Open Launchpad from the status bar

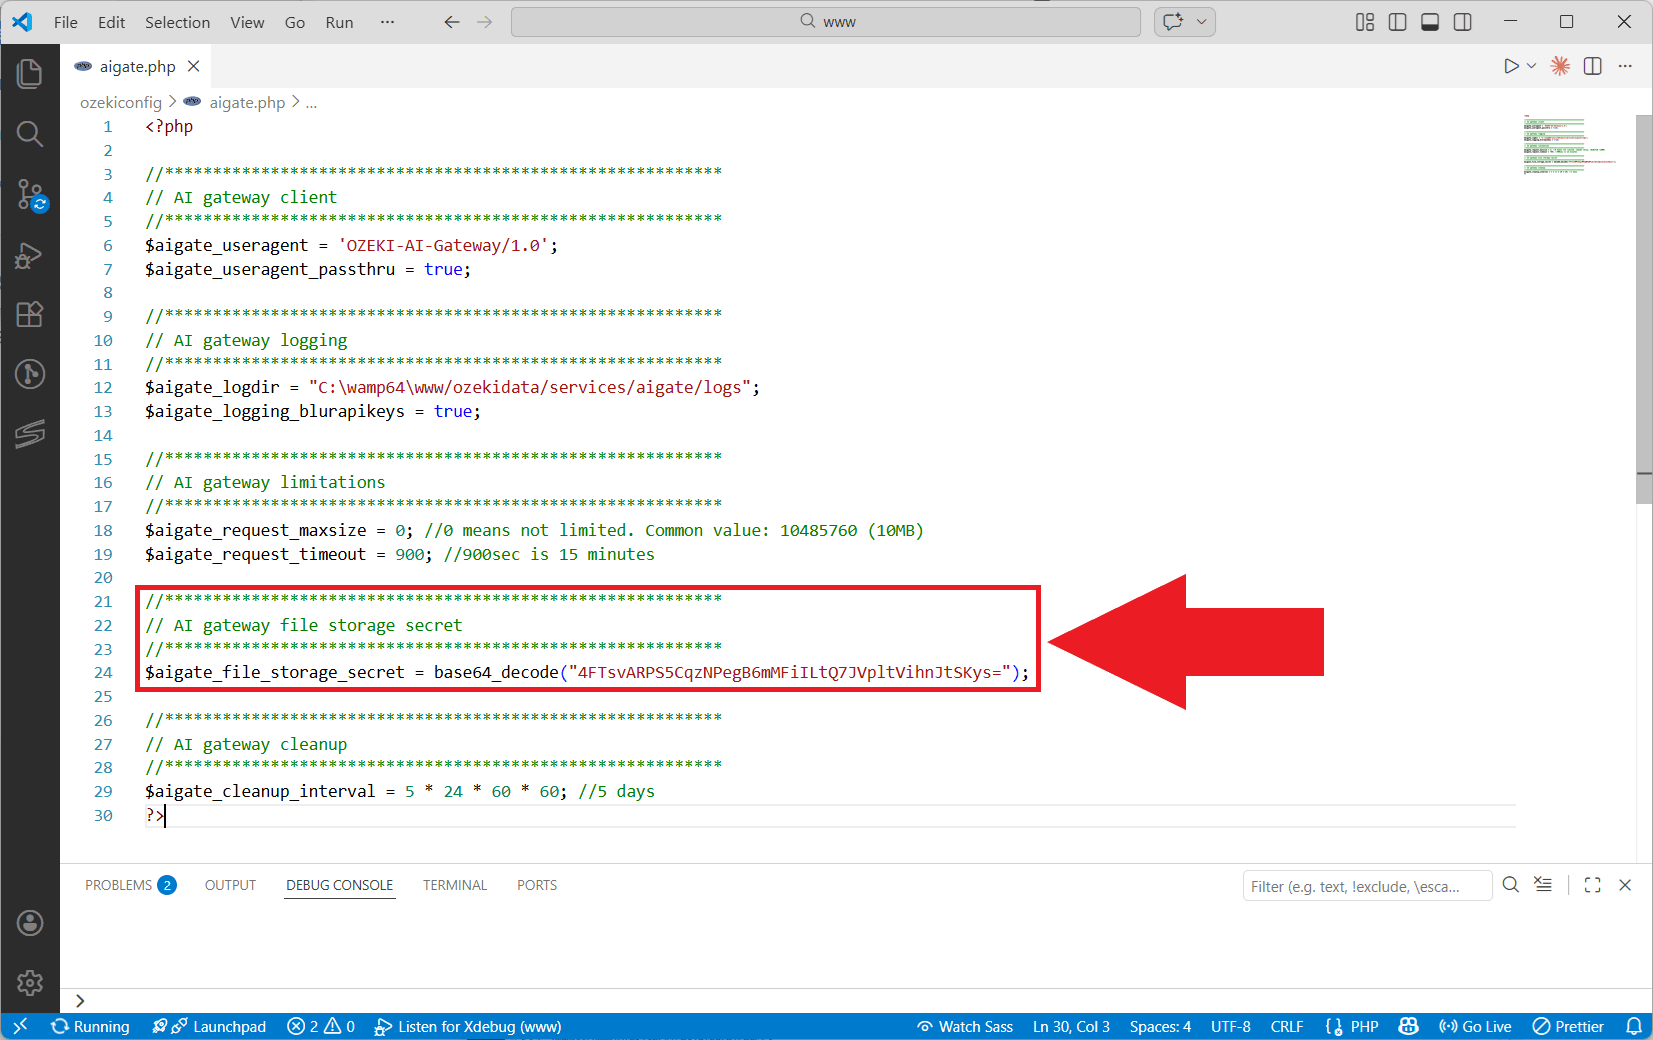tap(209, 1026)
